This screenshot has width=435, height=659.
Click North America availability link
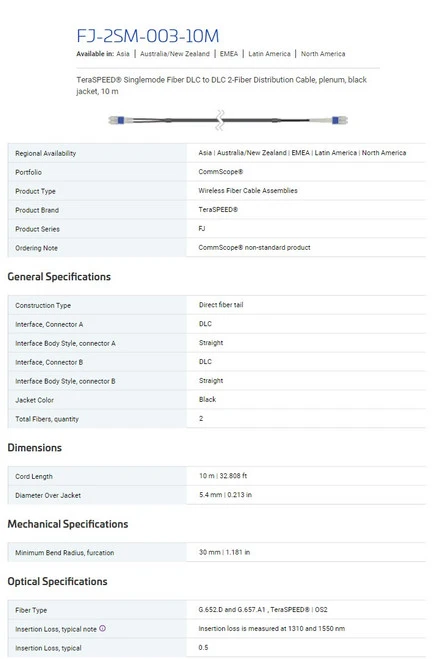323,54
